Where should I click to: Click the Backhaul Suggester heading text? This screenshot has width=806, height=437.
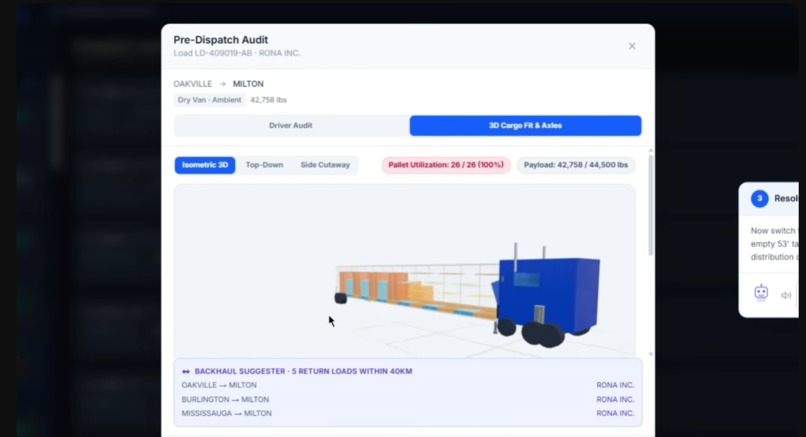[303, 371]
